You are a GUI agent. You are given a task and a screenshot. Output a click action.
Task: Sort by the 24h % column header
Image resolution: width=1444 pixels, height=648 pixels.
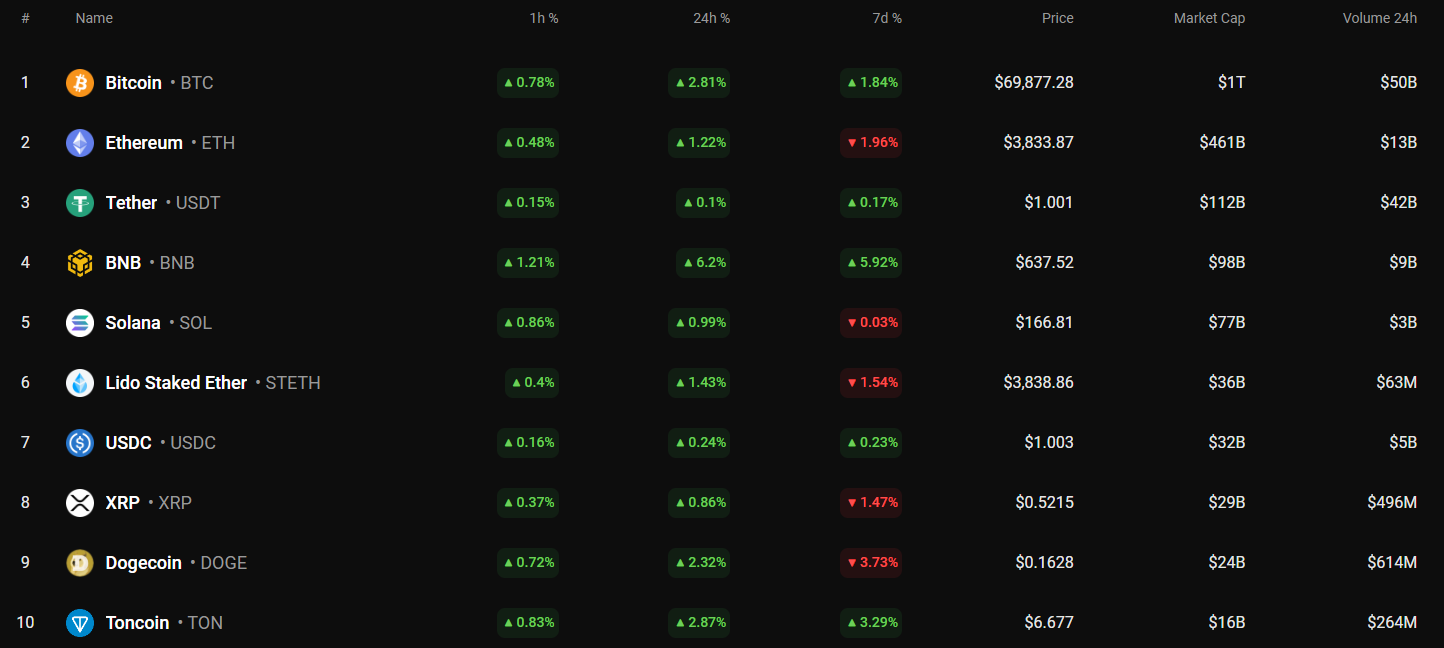coord(711,18)
